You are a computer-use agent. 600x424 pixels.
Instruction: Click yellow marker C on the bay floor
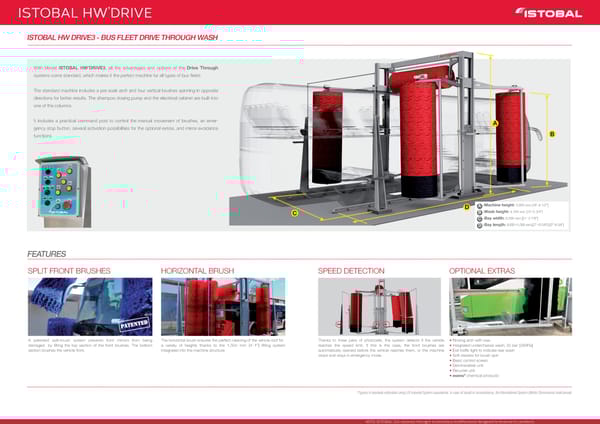click(294, 213)
